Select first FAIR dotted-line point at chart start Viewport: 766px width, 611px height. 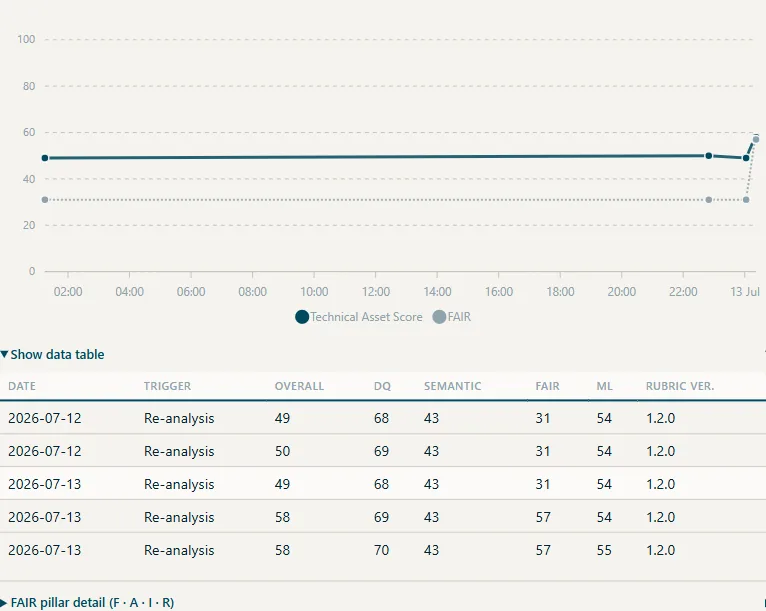[x=45, y=200]
